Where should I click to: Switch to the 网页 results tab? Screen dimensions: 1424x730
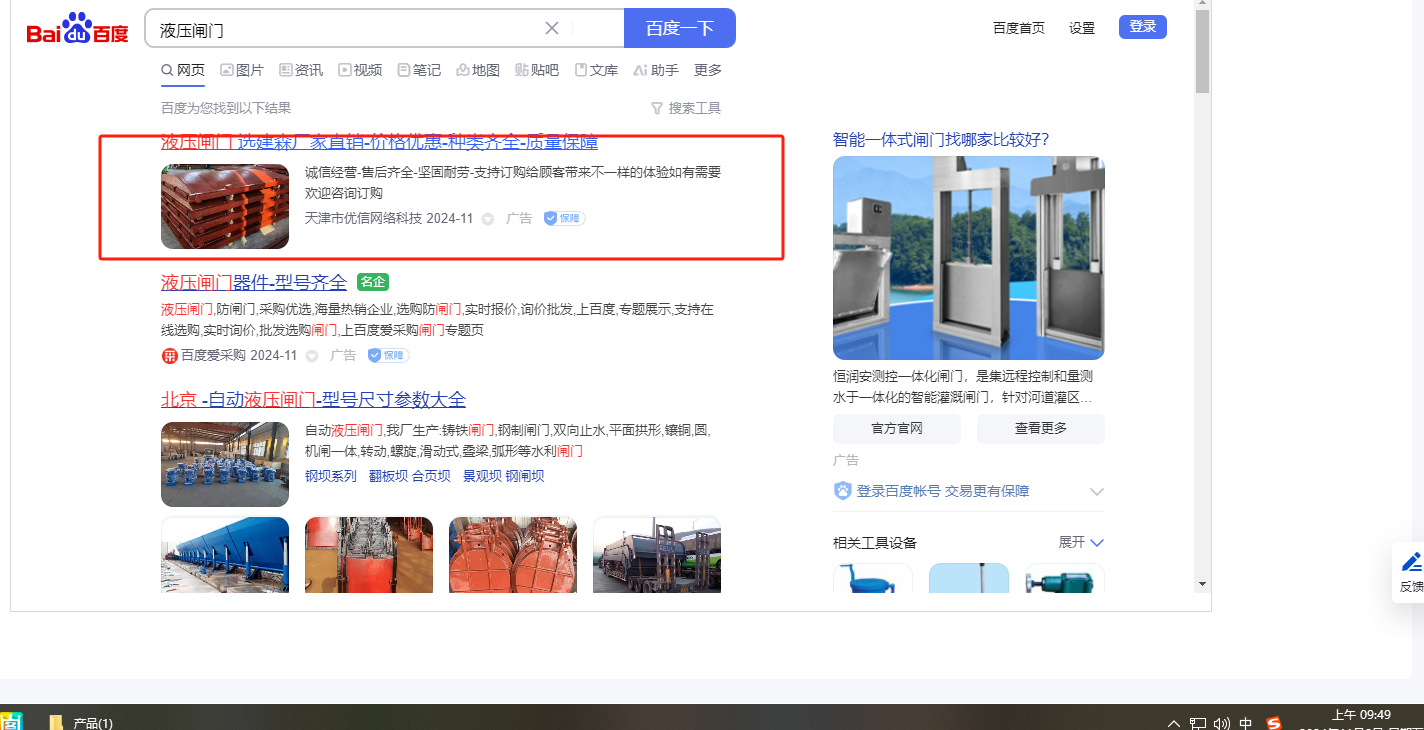183,70
